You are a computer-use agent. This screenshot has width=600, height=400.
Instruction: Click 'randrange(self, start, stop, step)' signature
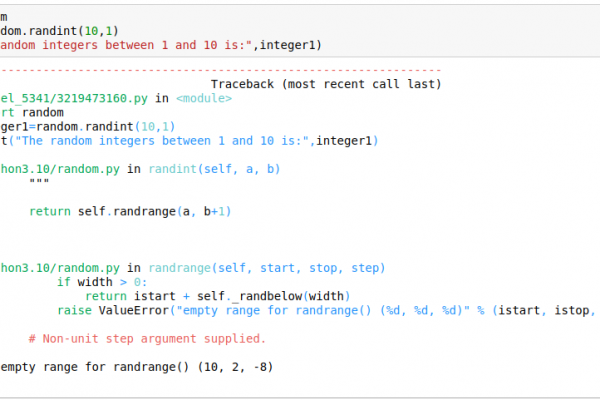click(267, 268)
